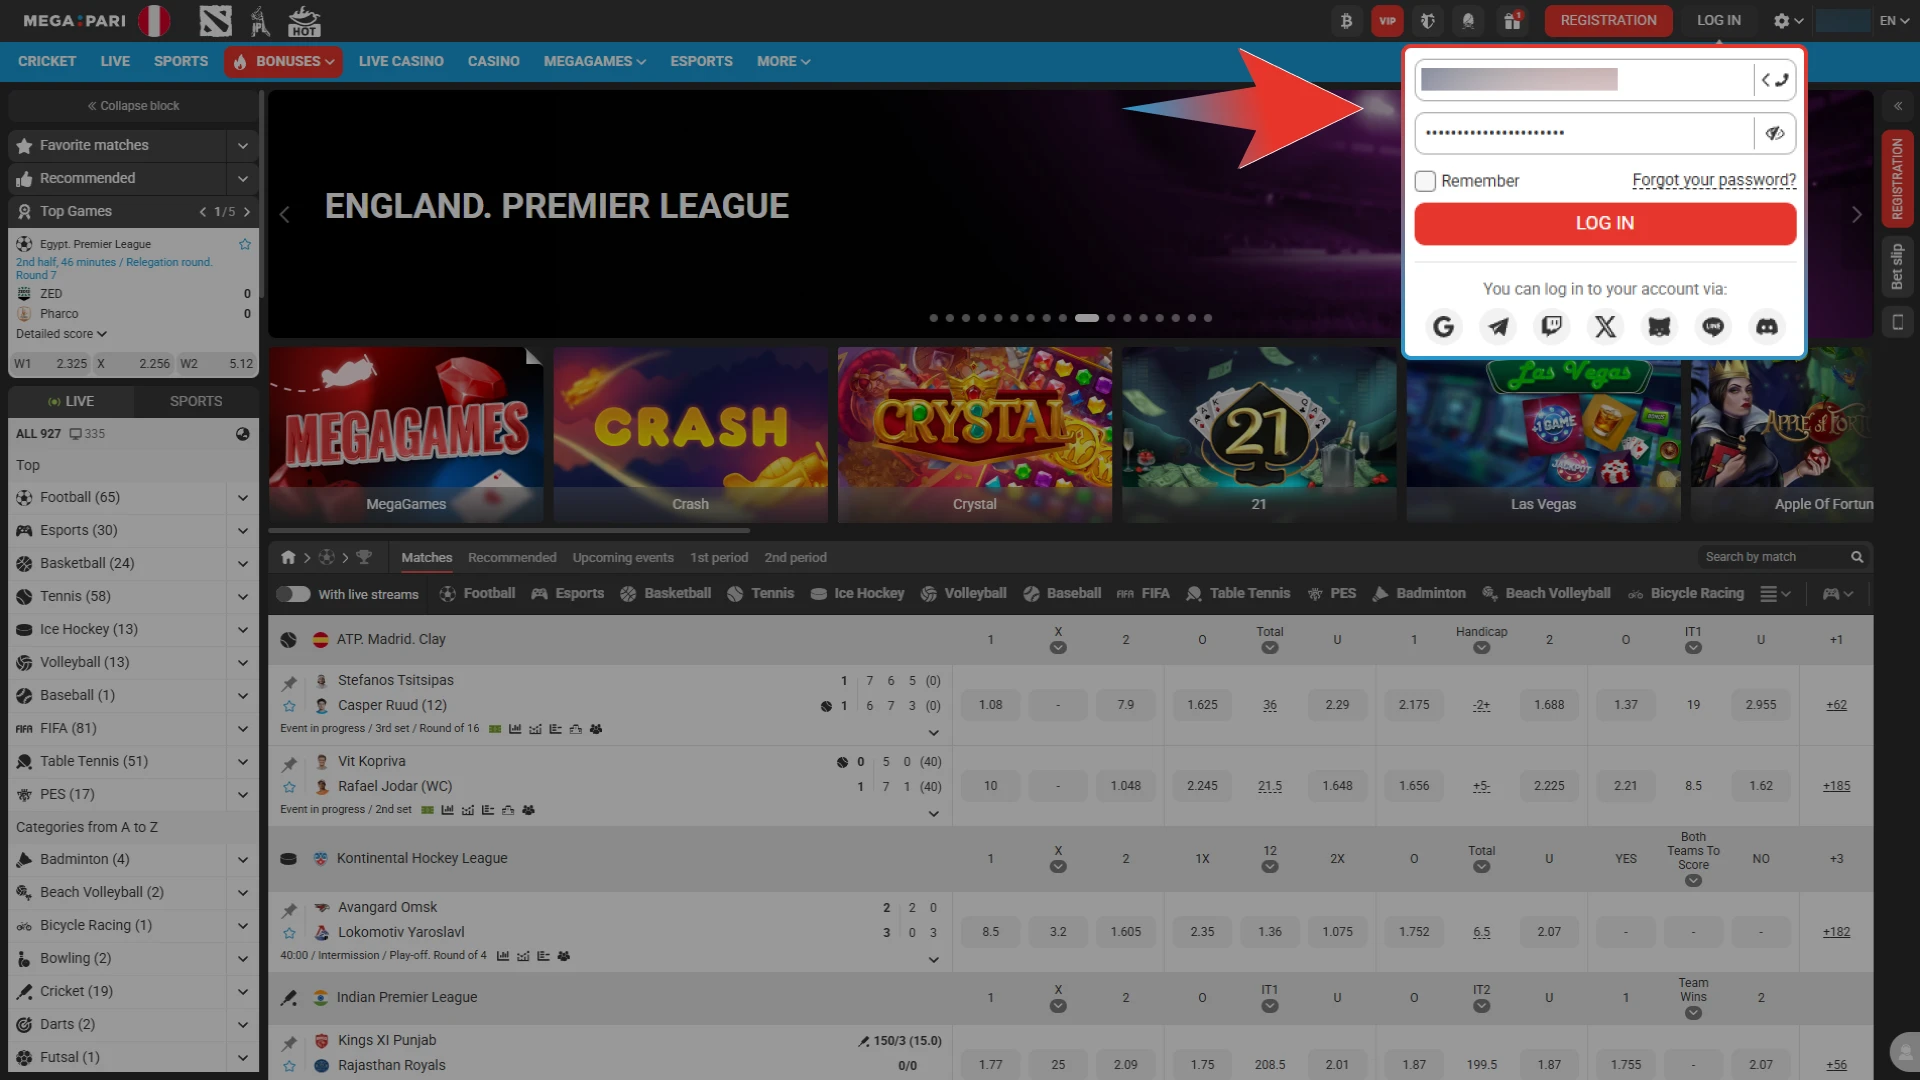
Task: Switch to the 1st period tab
Action: coord(719,557)
